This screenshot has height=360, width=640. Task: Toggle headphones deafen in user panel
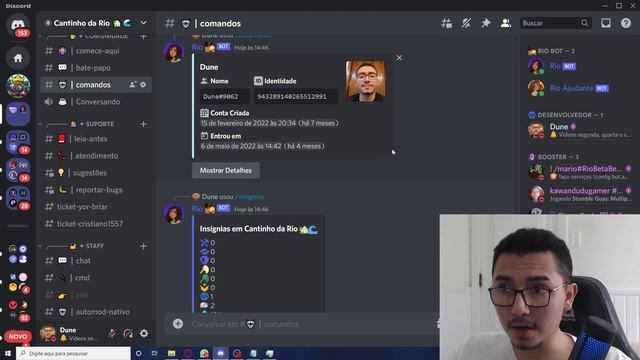pos(128,333)
